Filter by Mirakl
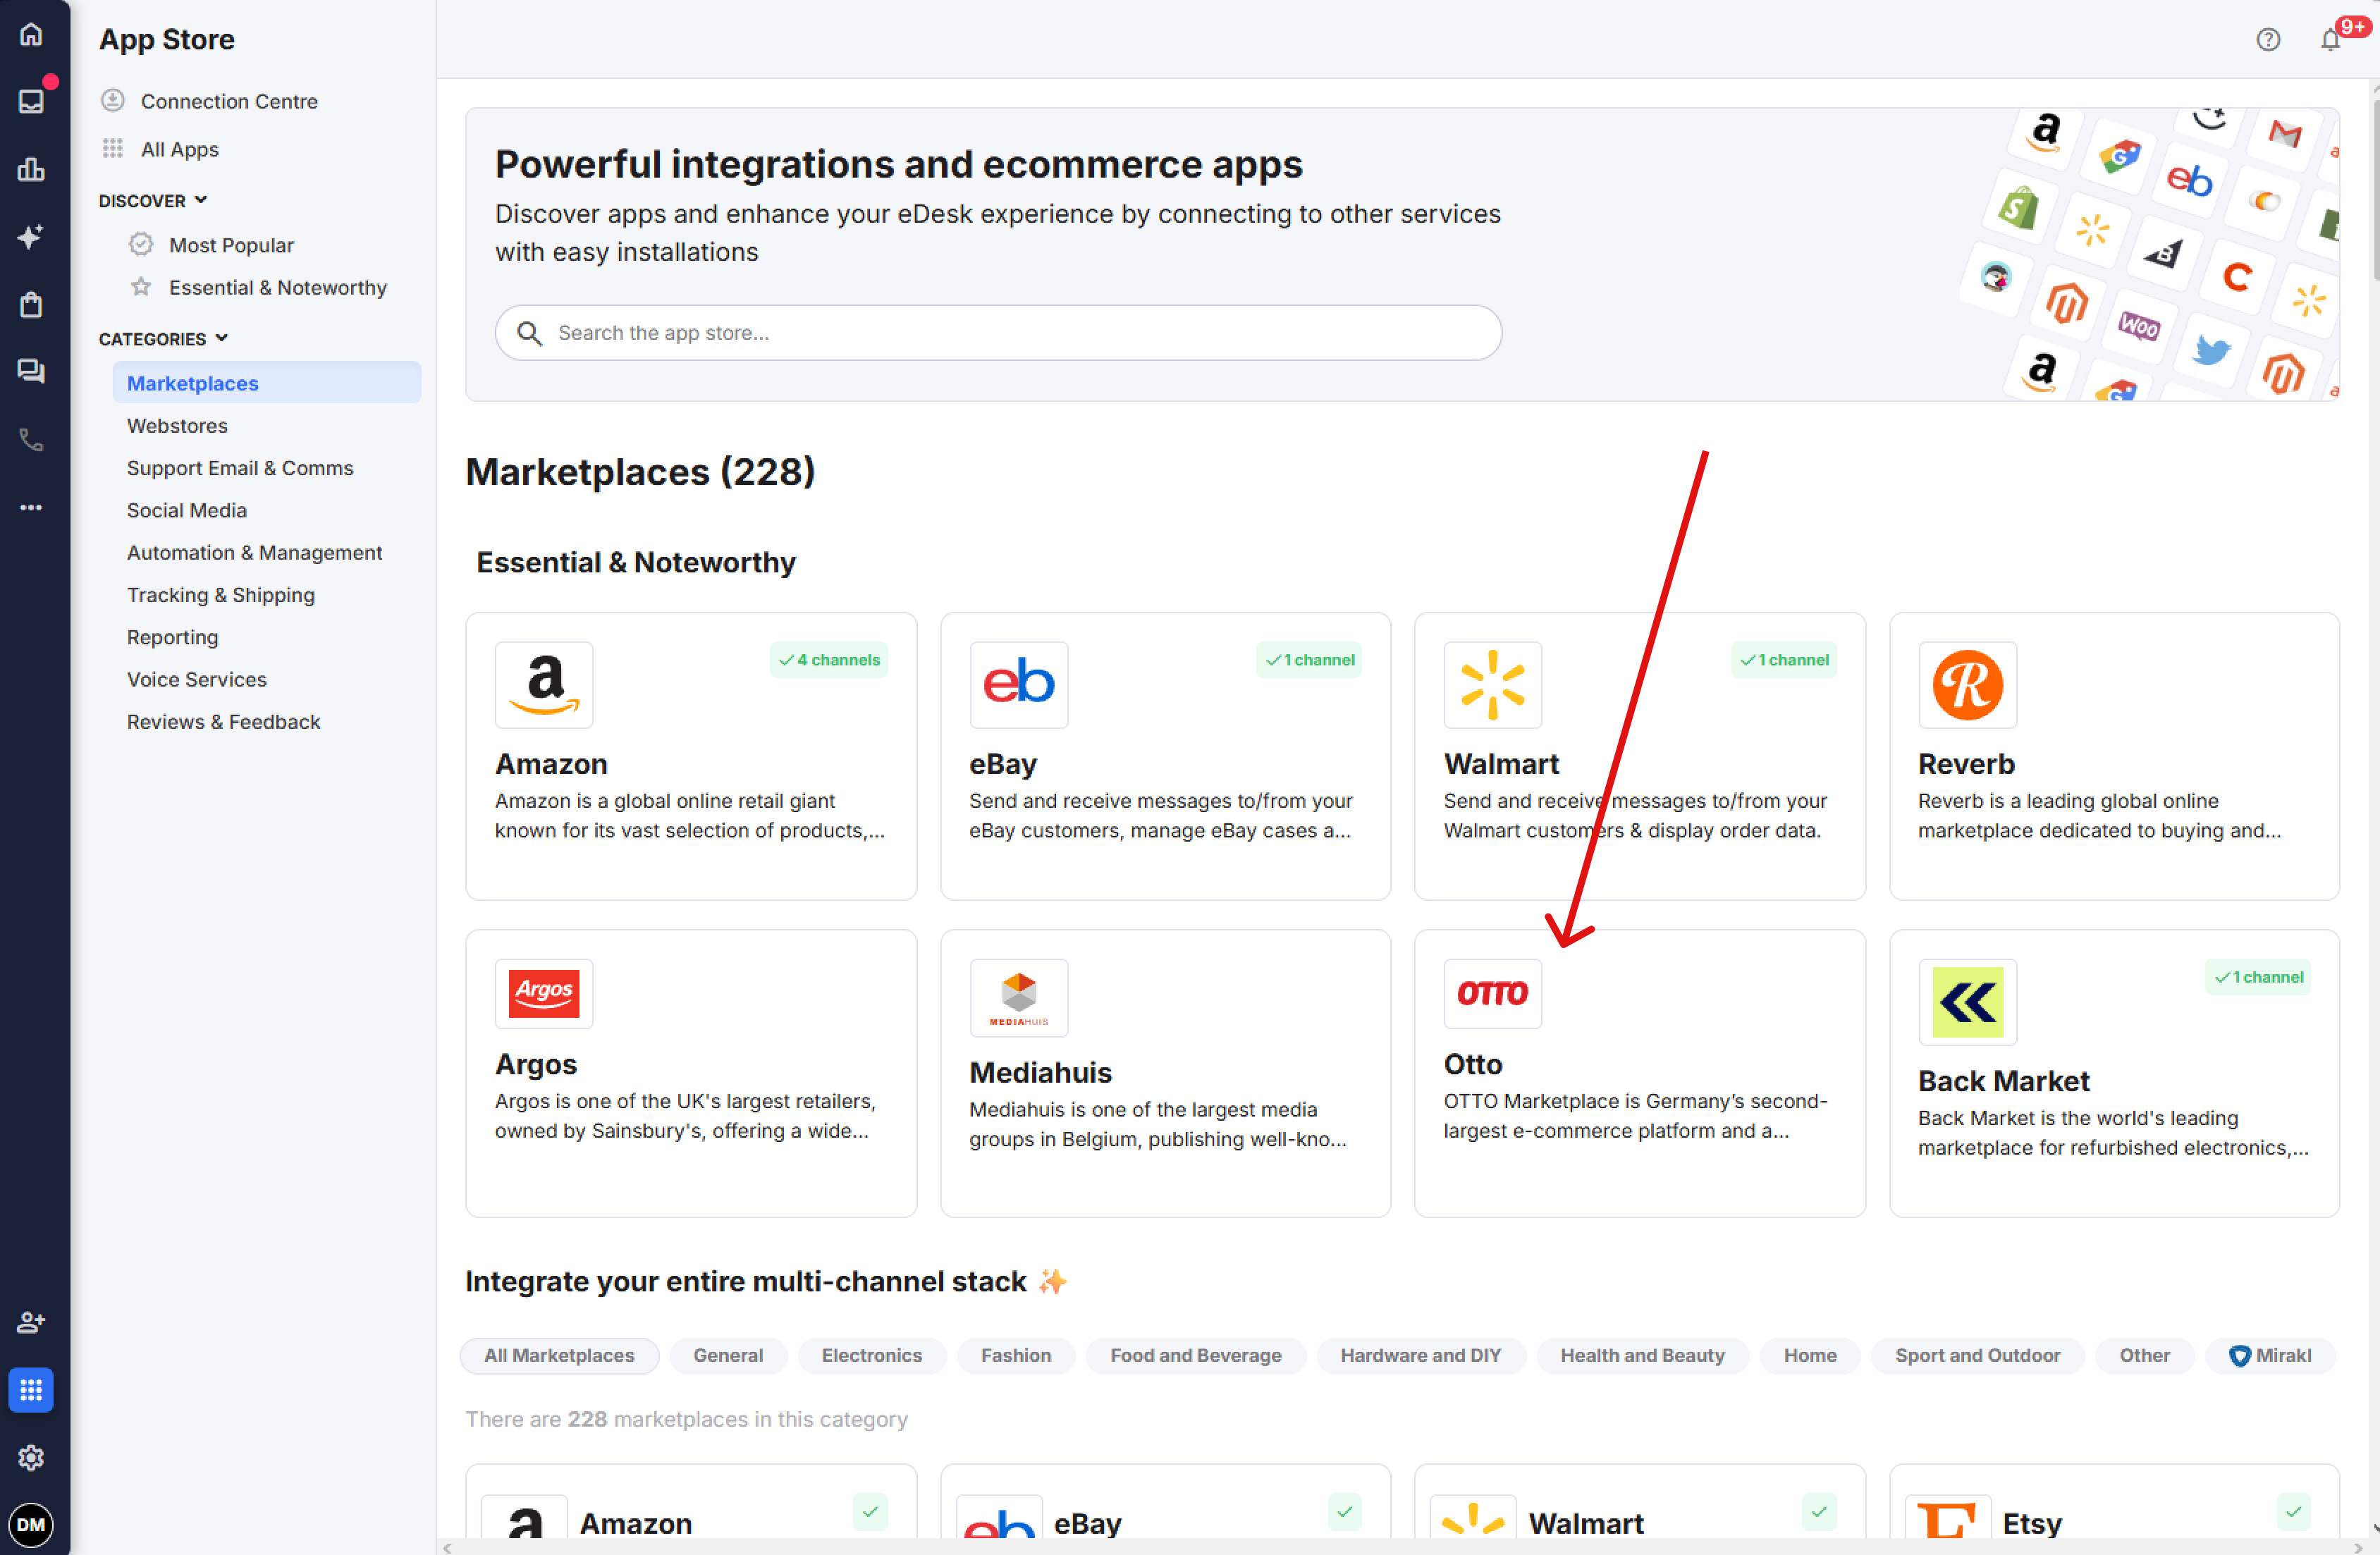Image resolution: width=2380 pixels, height=1555 pixels. pos(2270,1355)
